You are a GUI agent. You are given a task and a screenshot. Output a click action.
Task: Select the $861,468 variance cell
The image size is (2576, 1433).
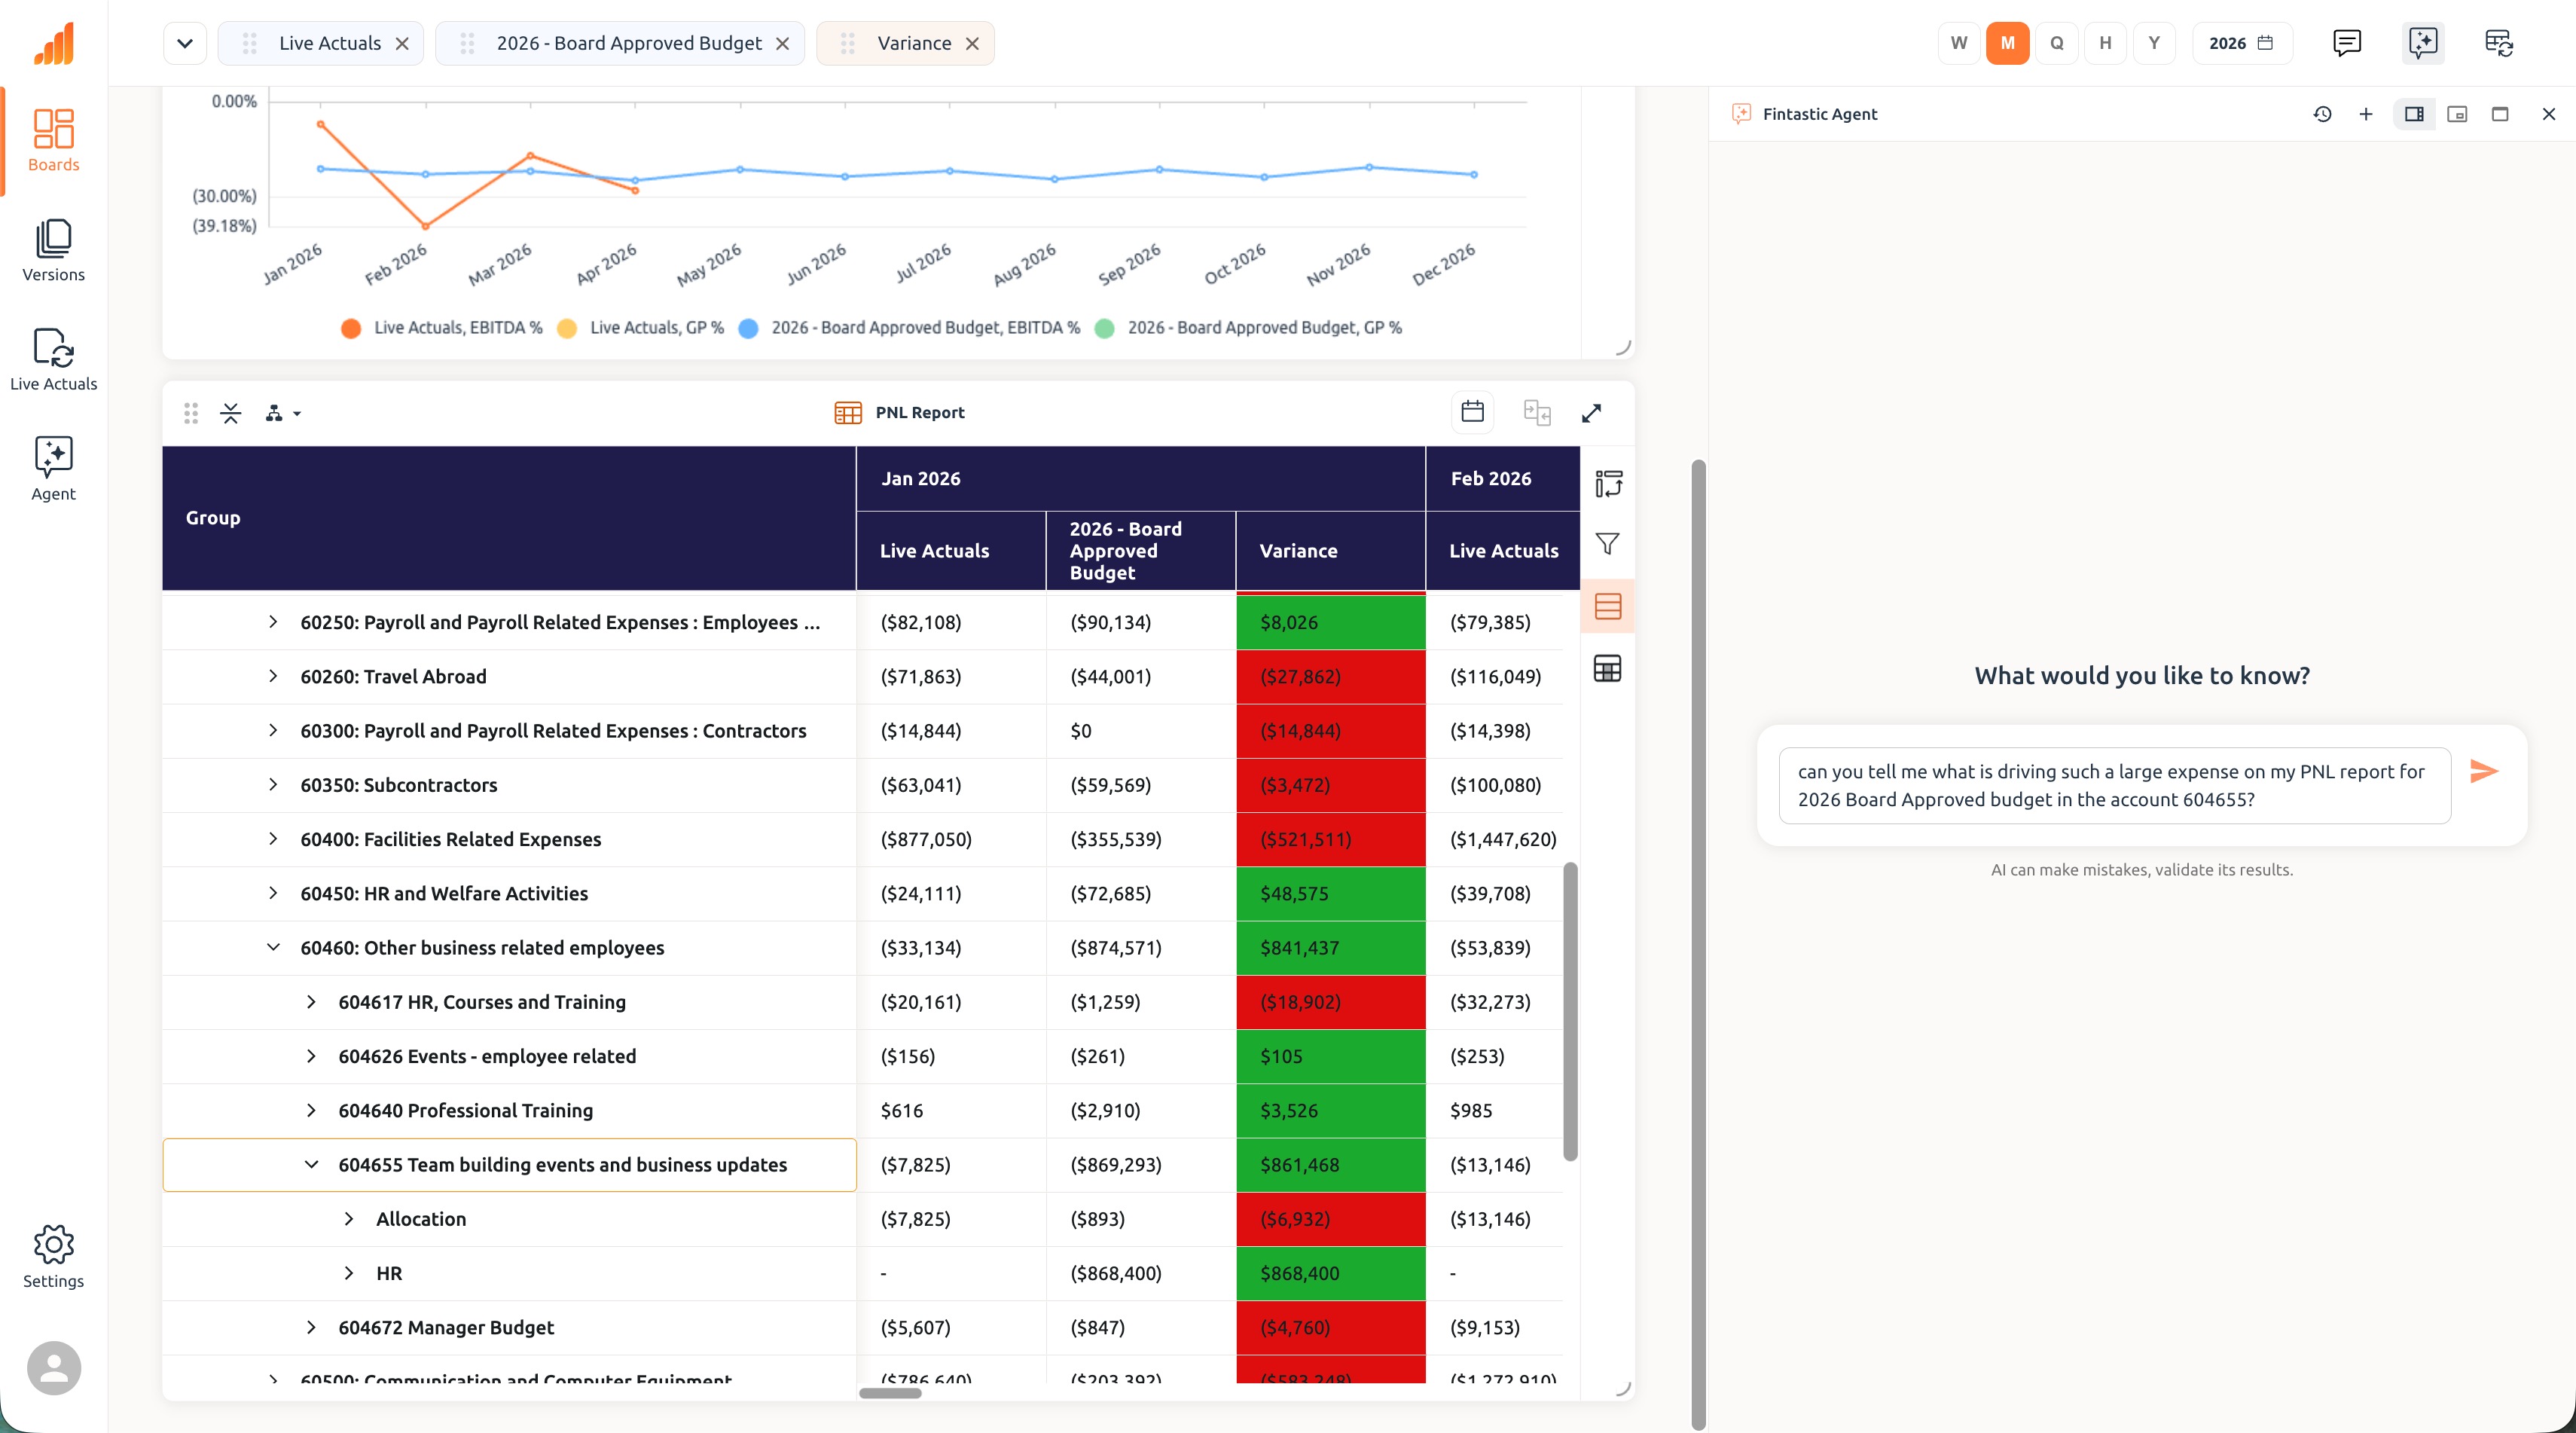tap(1330, 1164)
